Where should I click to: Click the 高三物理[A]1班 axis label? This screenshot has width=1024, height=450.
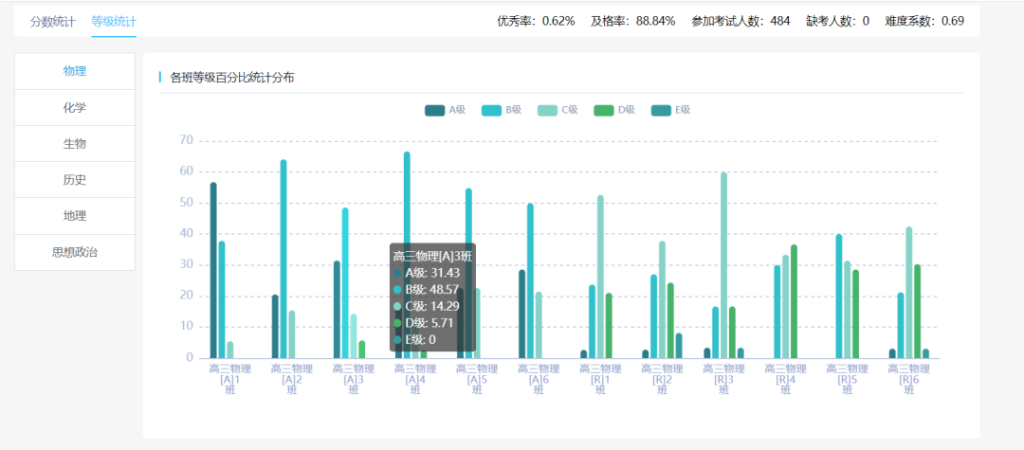point(230,379)
